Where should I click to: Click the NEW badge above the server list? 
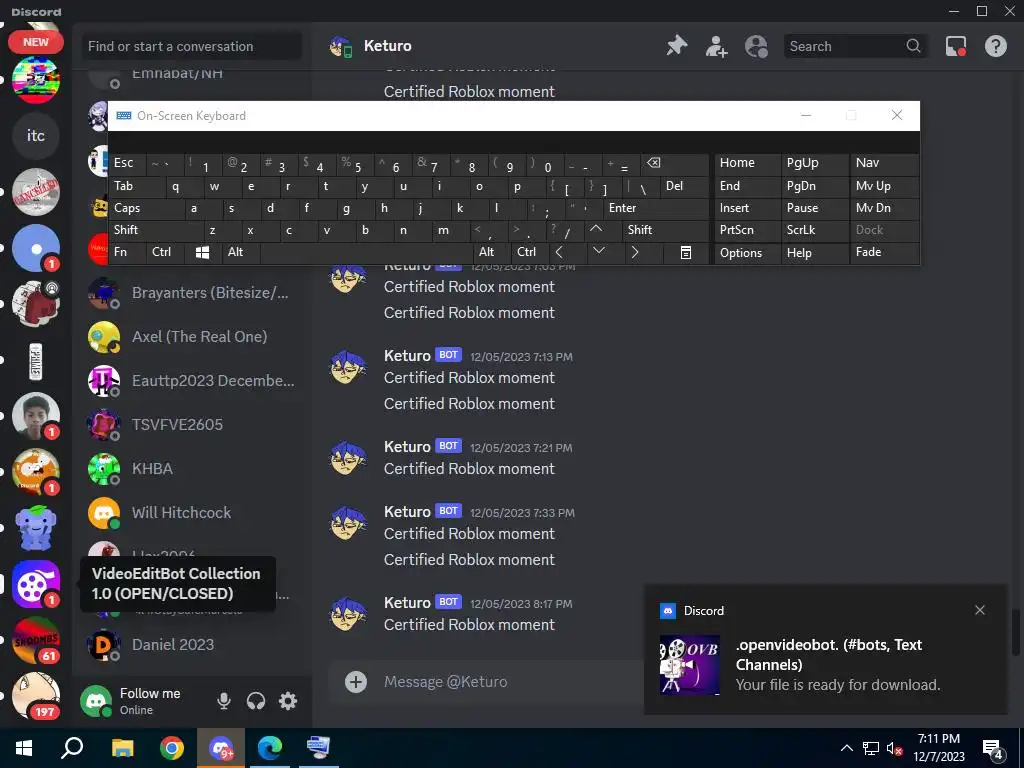pyautogui.click(x=36, y=42)
